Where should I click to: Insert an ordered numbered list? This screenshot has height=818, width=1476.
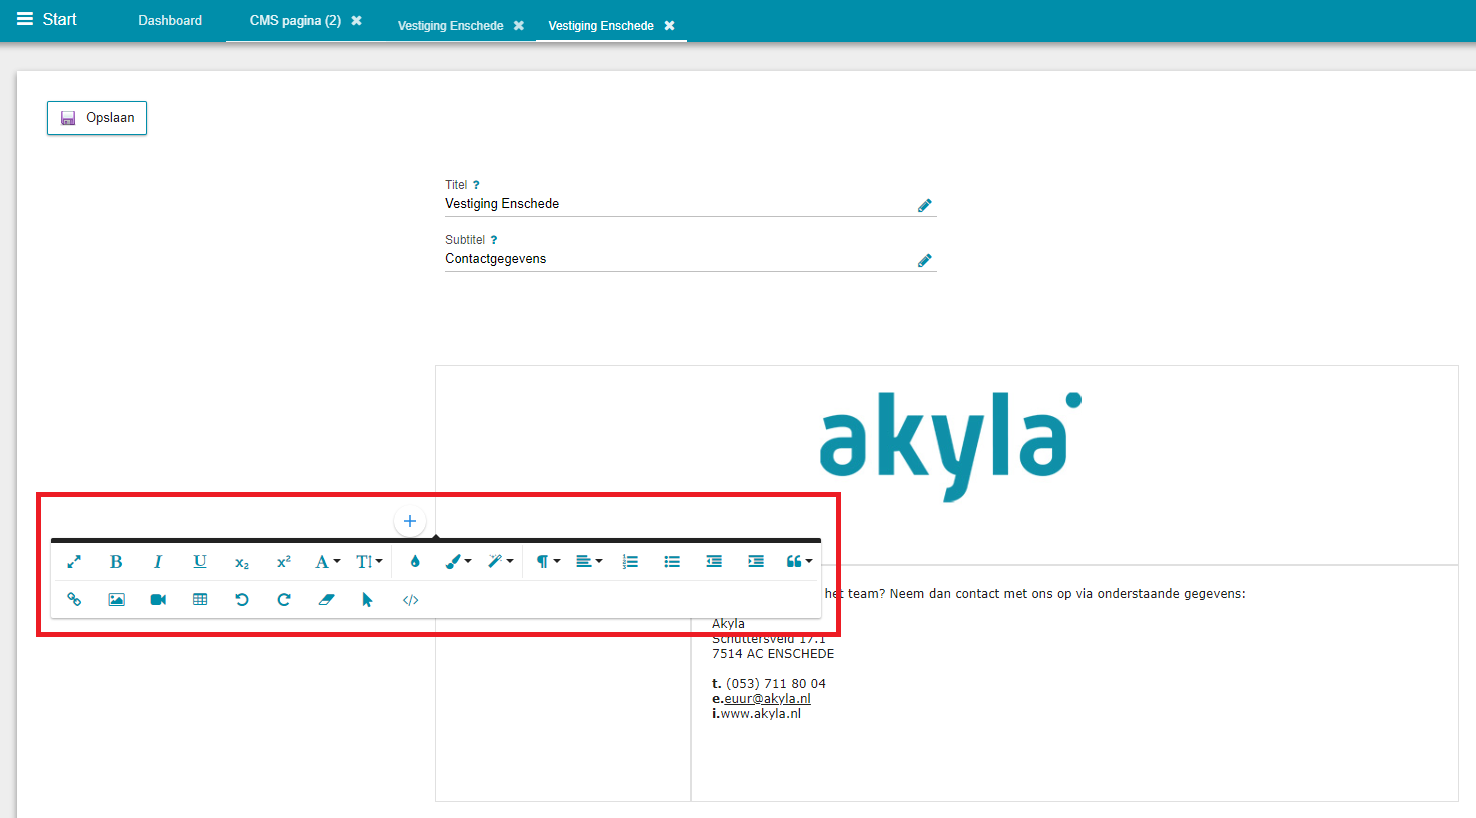point(630,562)
